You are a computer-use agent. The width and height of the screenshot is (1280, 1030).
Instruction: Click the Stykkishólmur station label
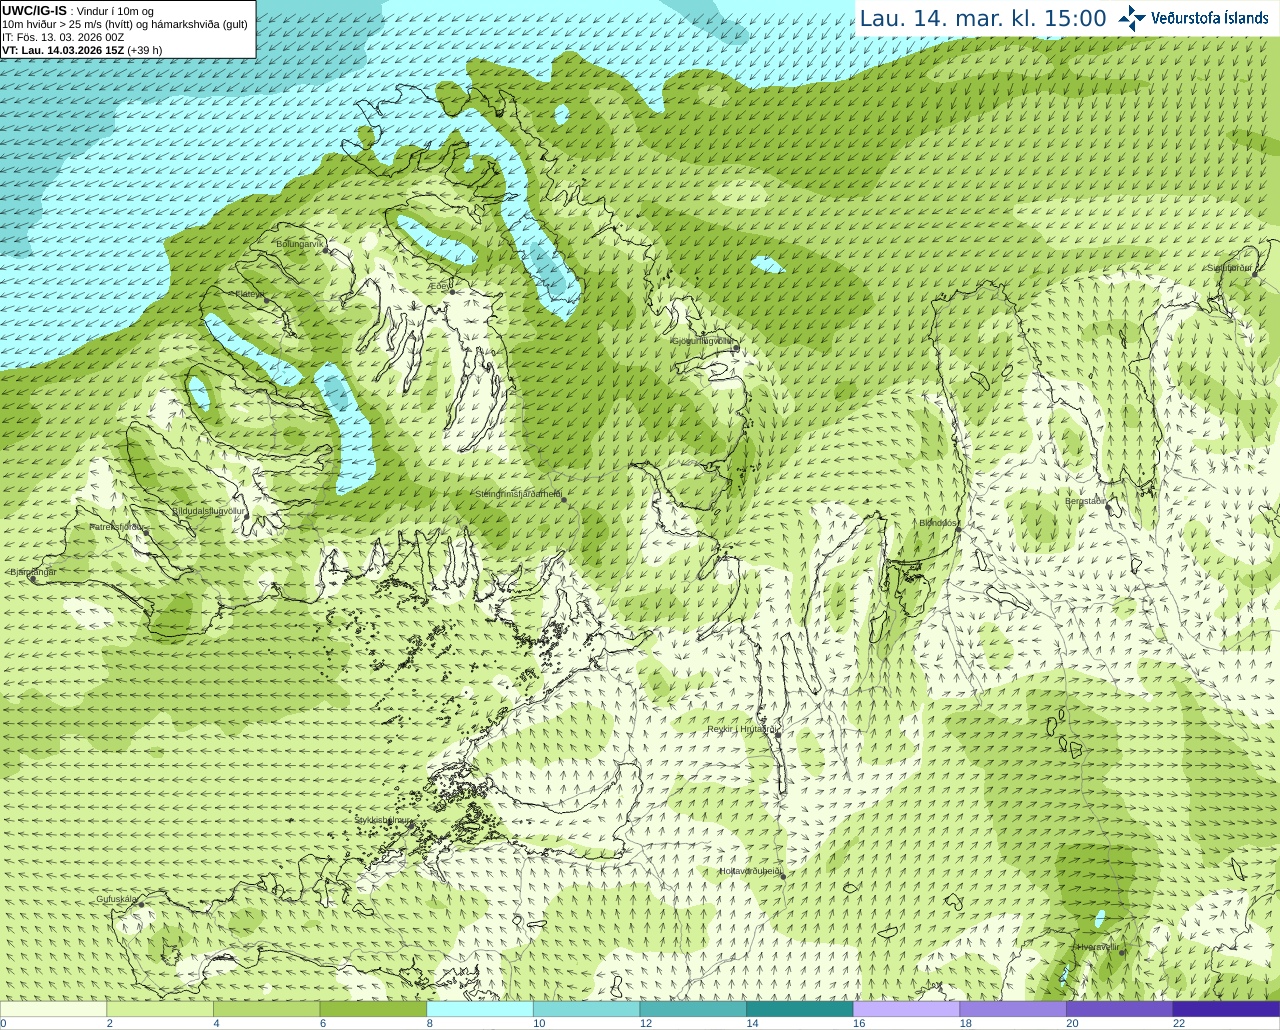click(383, 820)
